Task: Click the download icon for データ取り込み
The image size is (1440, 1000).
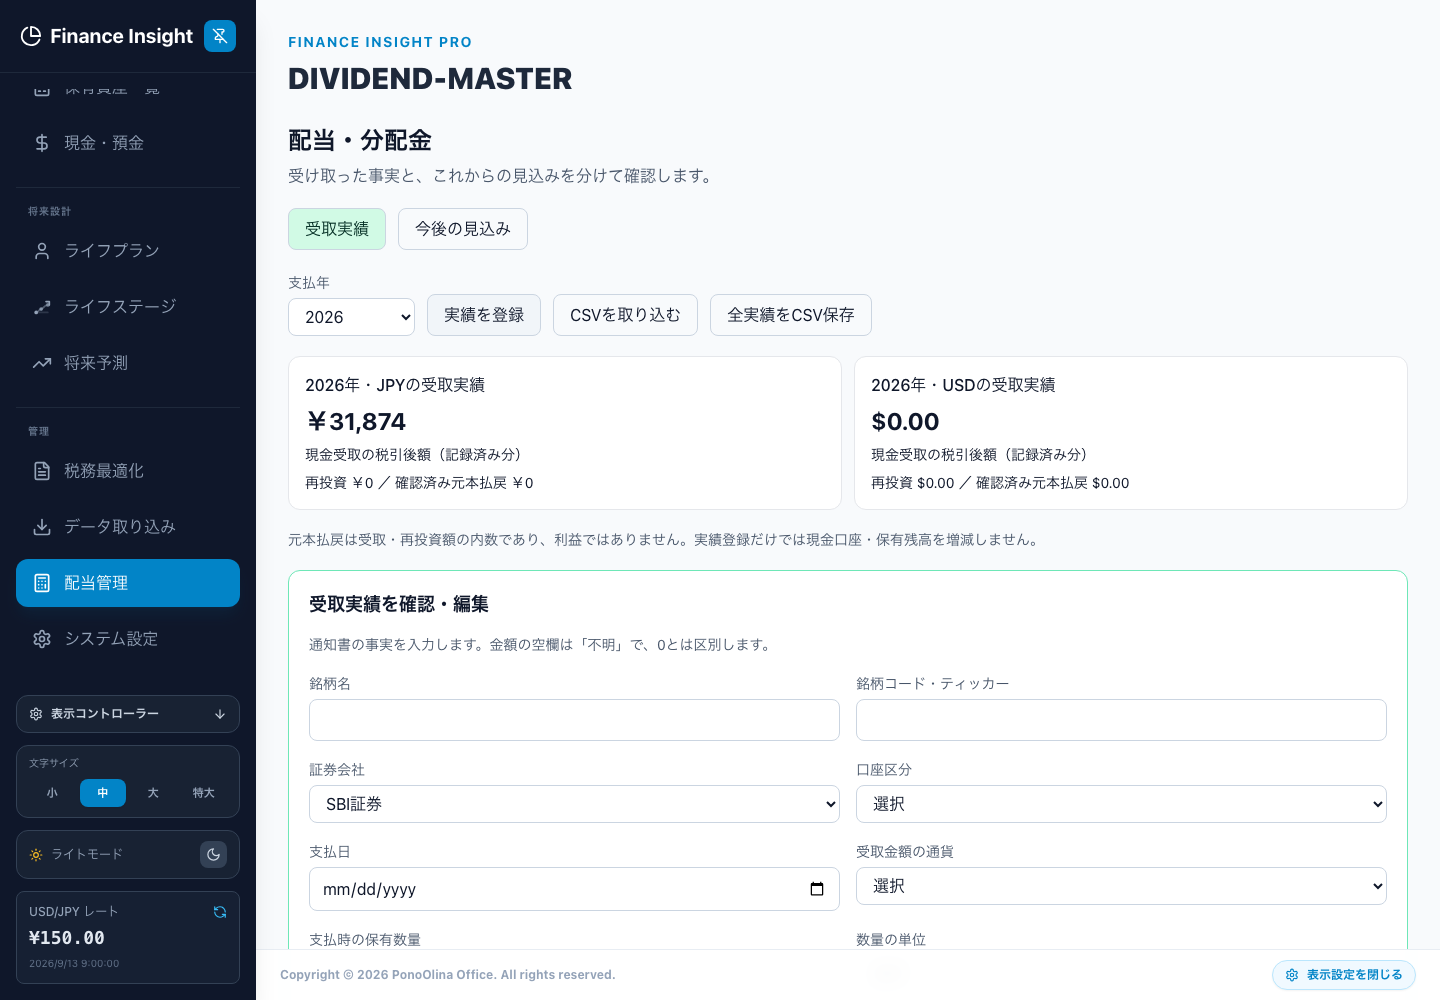Action: (x=42, y=527)
